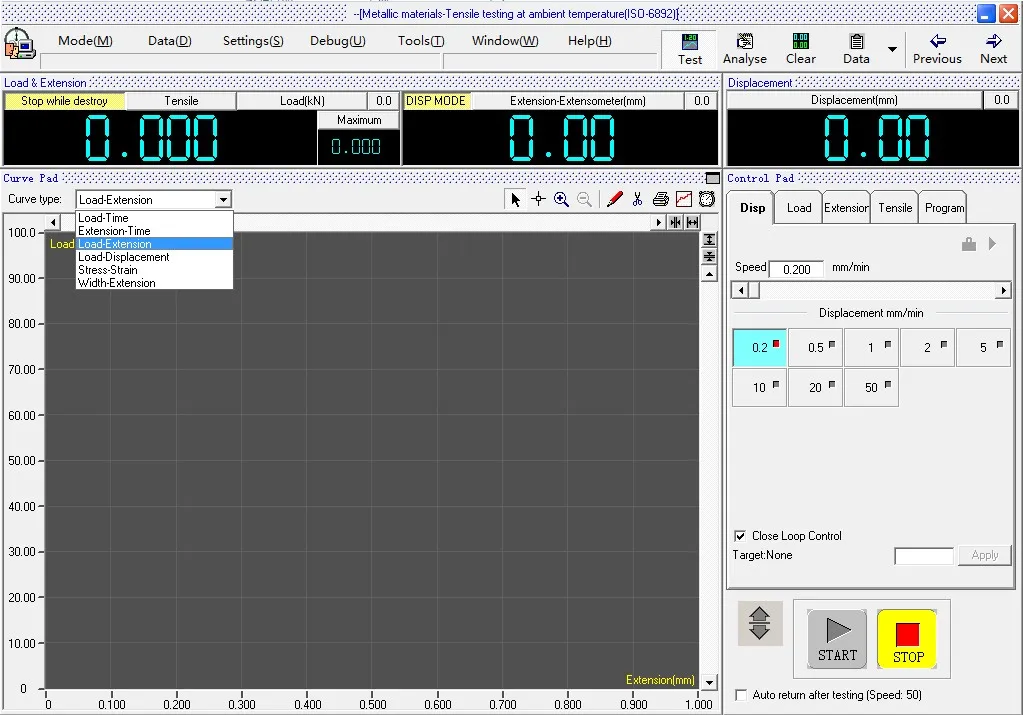Select the 0.5 mm/min speed preset

point(815,347)
